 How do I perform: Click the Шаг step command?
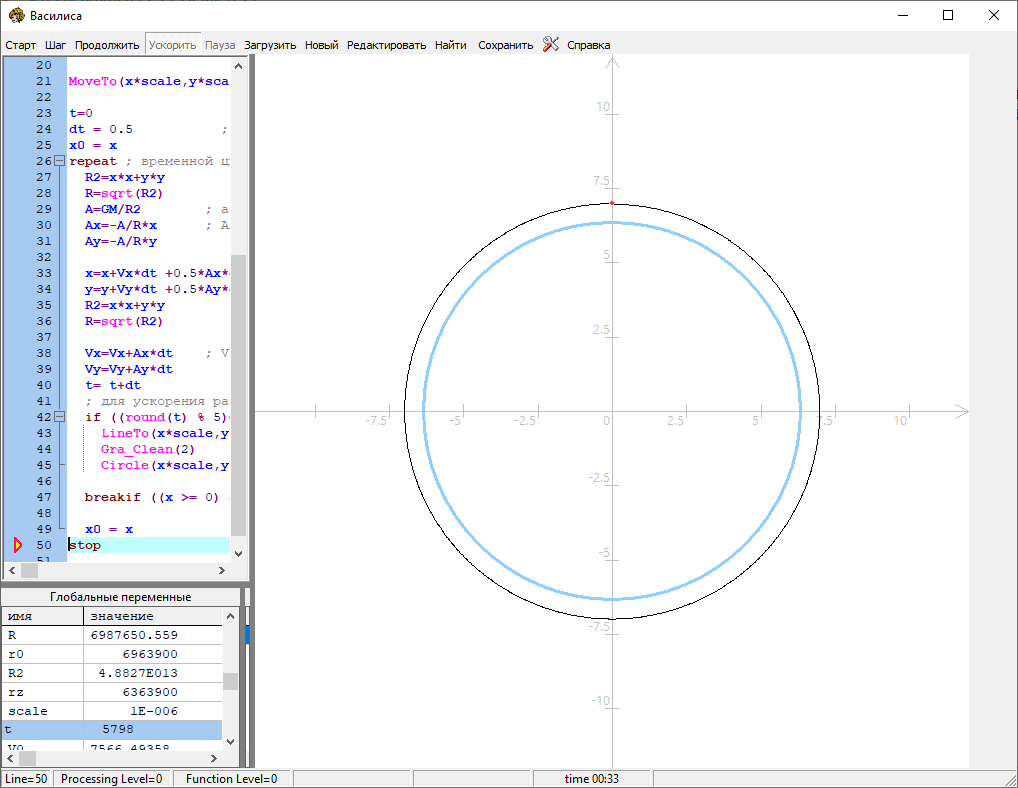click(56, 45)
